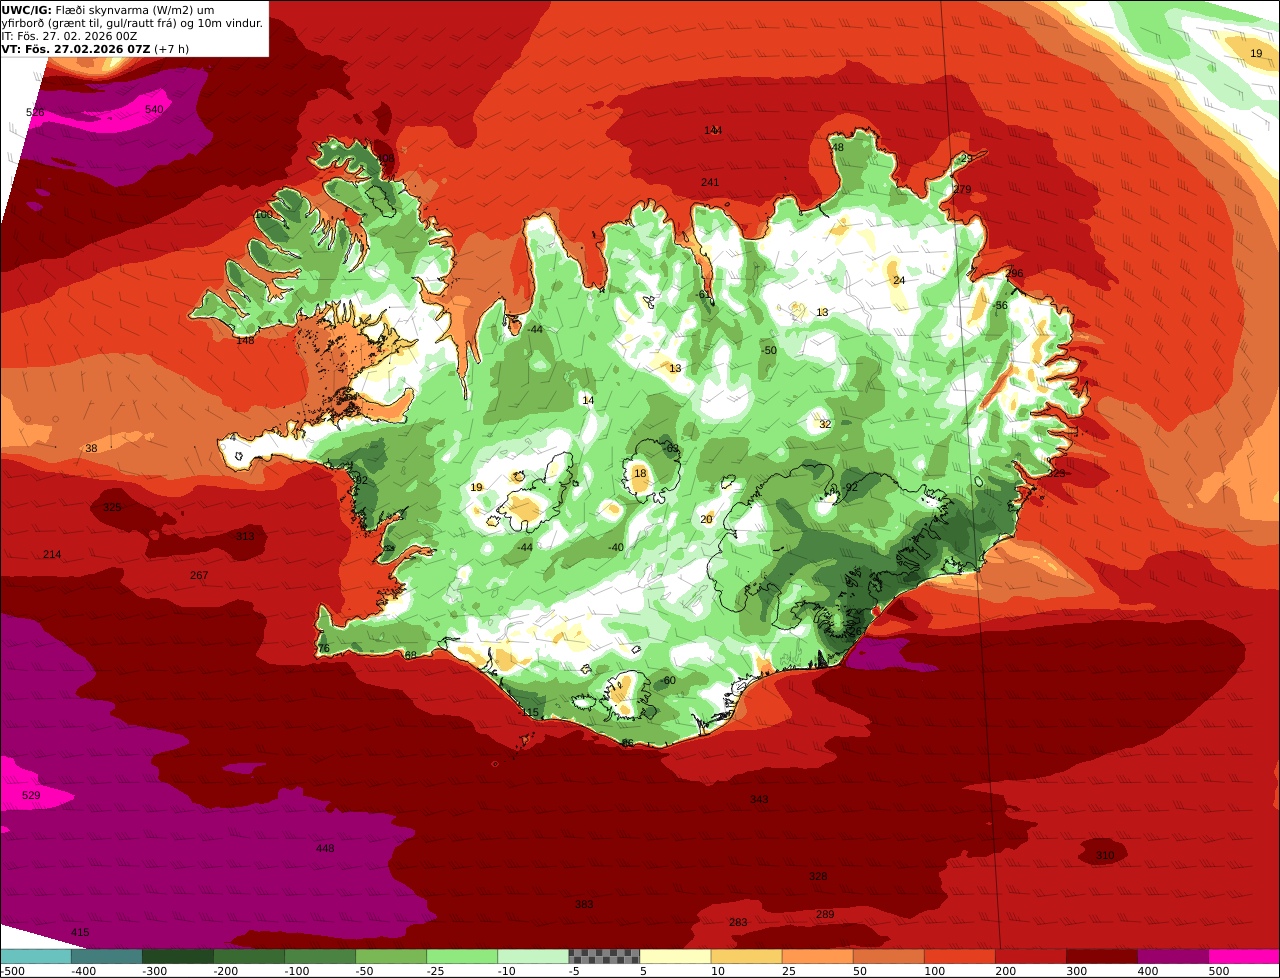The image size is (1280, 978).
Task: Click the legend swatch between 300 and 400
Action: pyautogui.click(x=1101, y=956)
